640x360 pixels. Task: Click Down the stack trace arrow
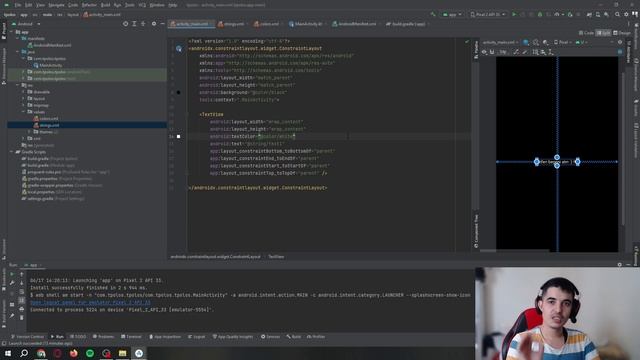click(x=22, y=283)
